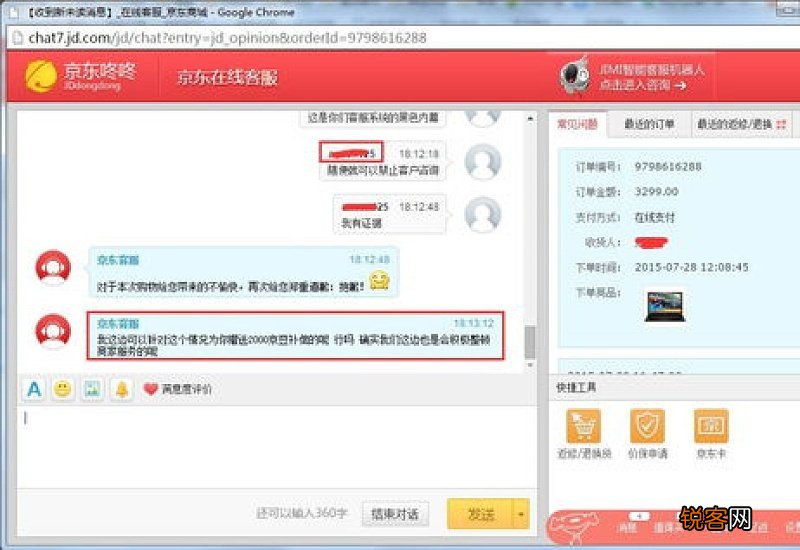Click the chat scrollbar thumb
This screenshot has width=800, height=550.
[530, 342]
